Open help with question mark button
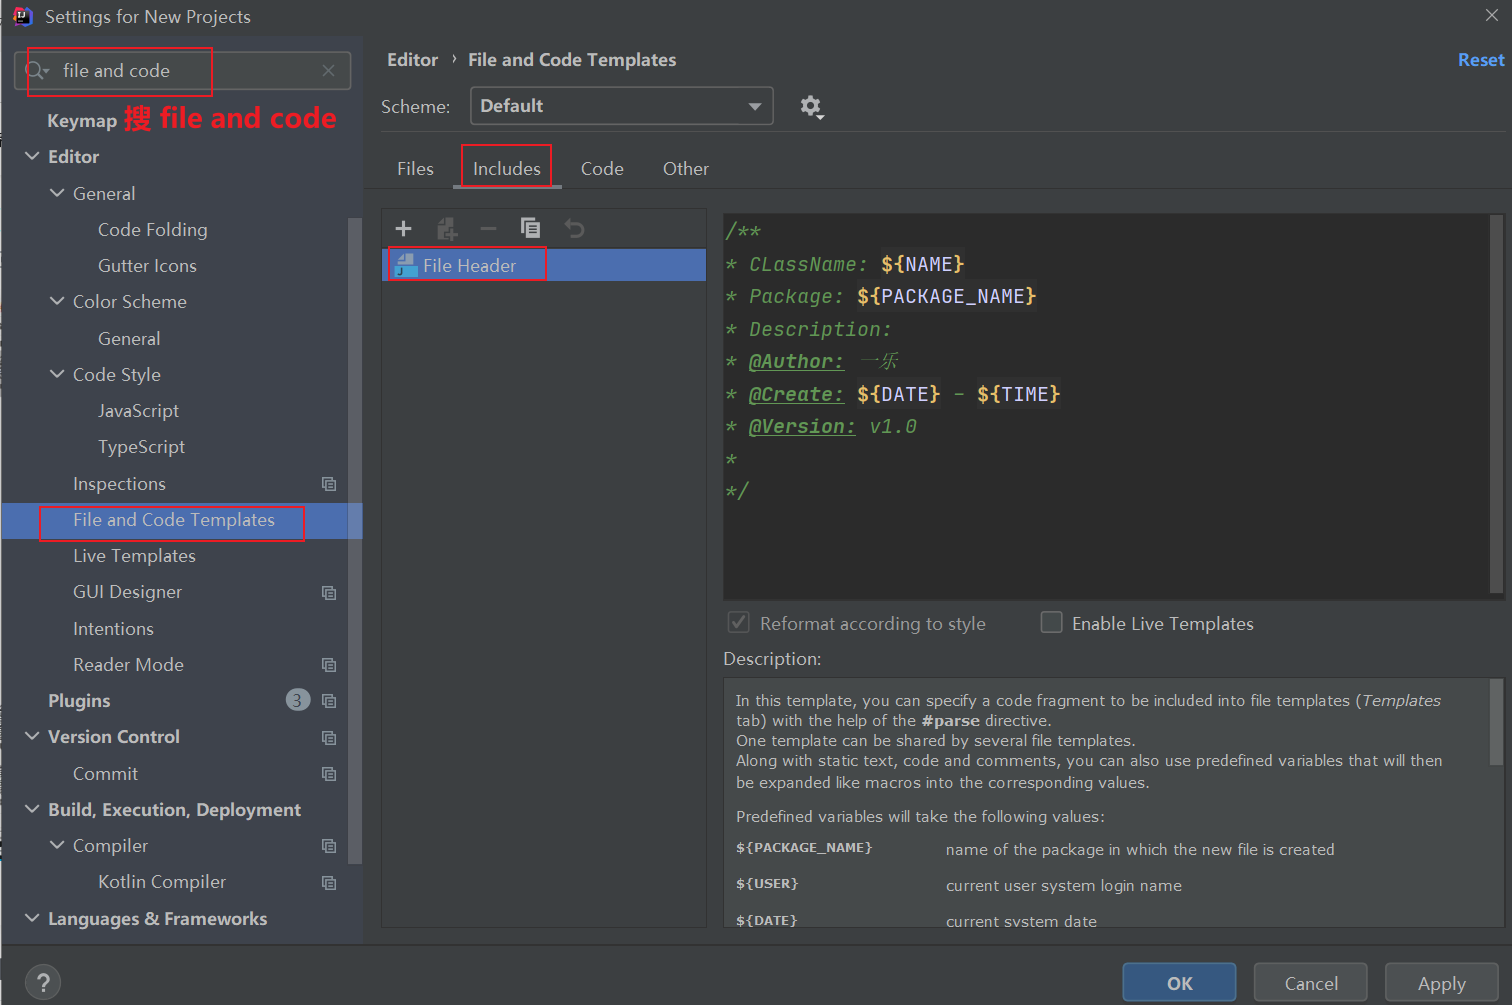 point(42,982)
